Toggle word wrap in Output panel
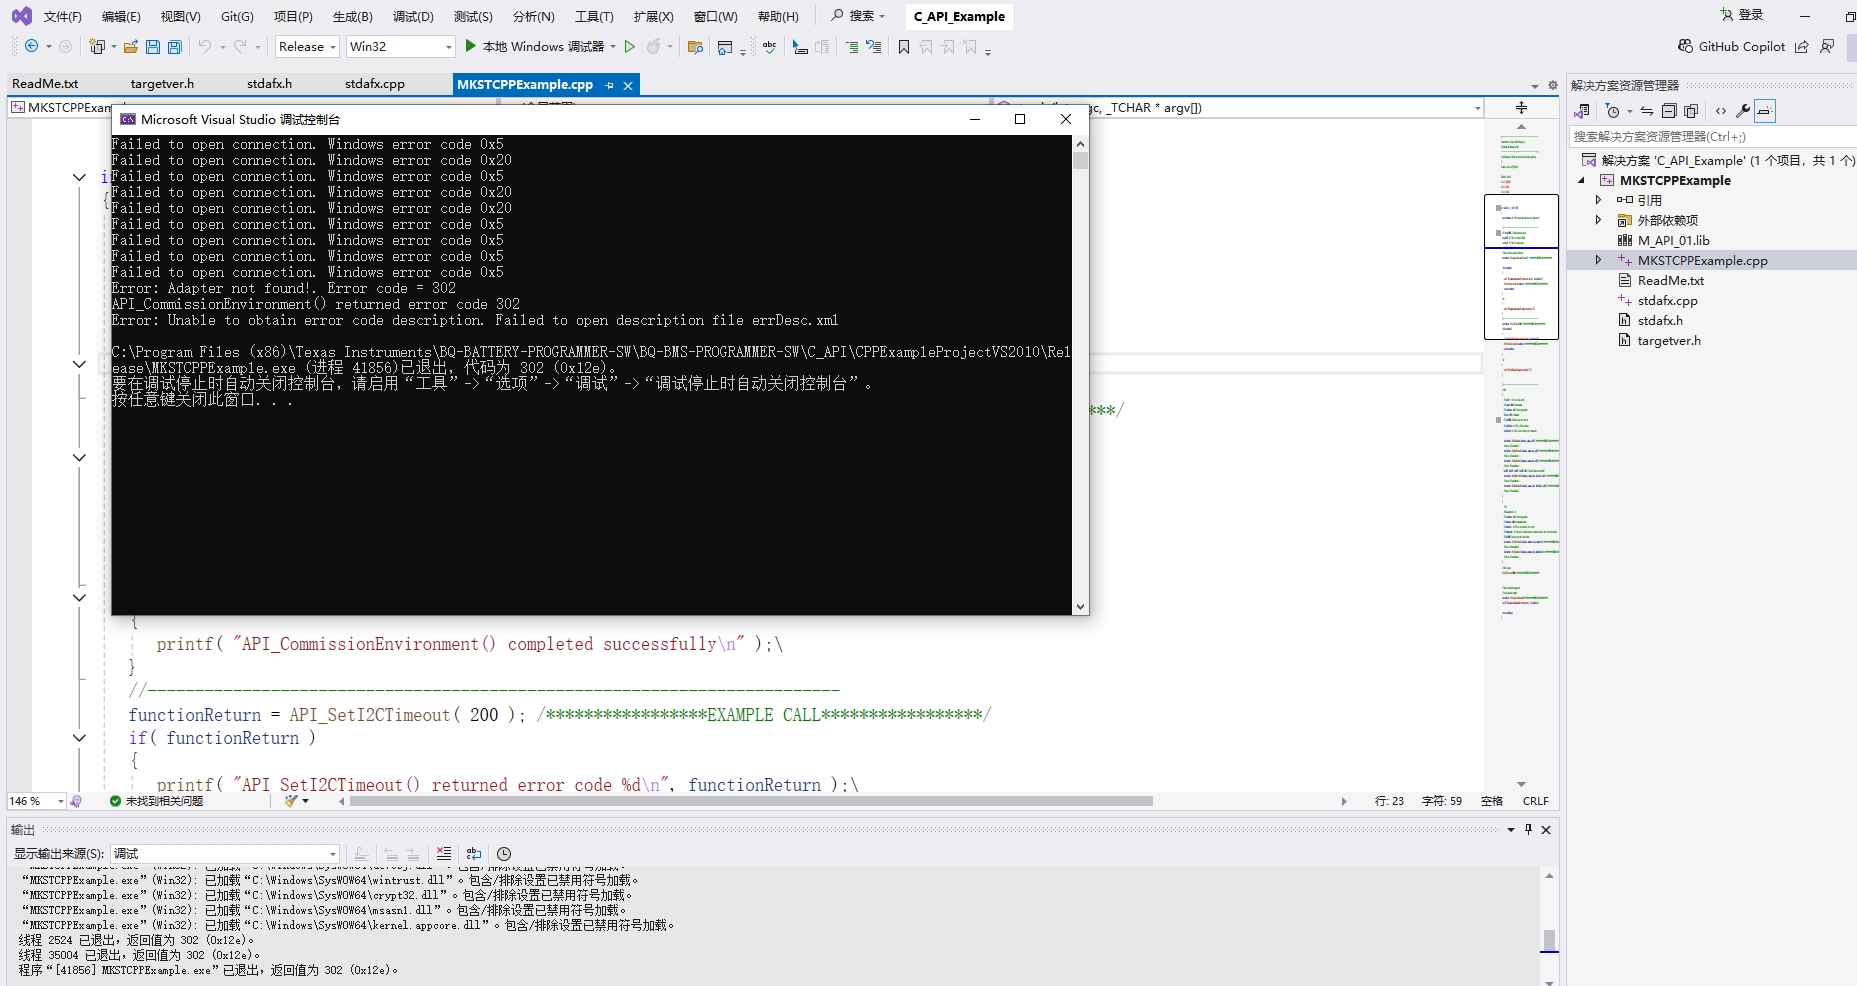The width and height of the screenshot is (1857, 986). (474, 854)
